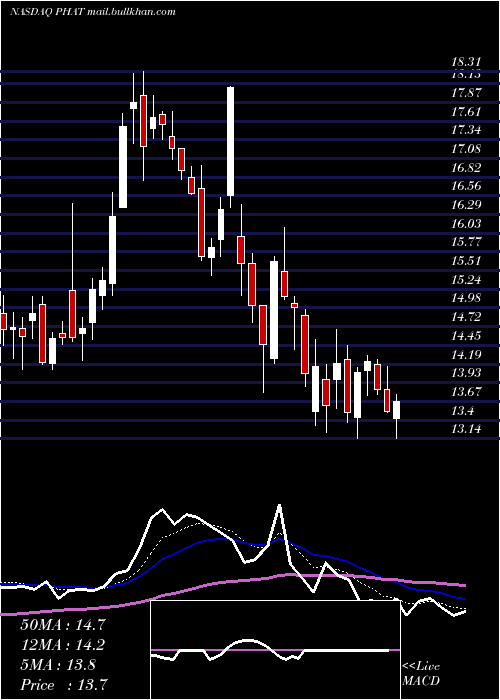The height and width of the screenshot is (700, 500).
Task: Click the 13.93 price axis label
Action: coord(466,373)
